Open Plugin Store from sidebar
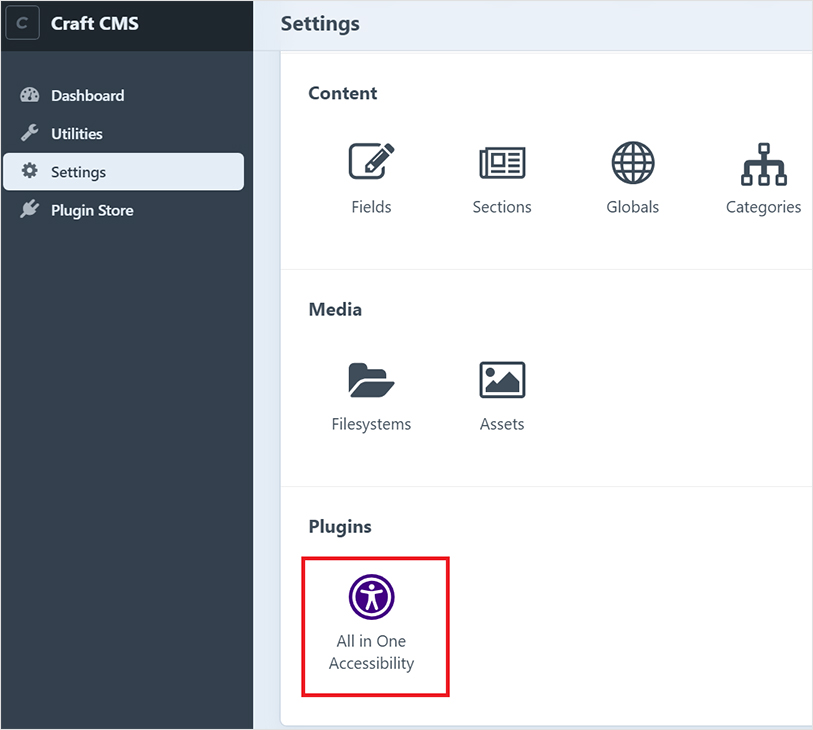The image size is (813, 730). (92, 210)
